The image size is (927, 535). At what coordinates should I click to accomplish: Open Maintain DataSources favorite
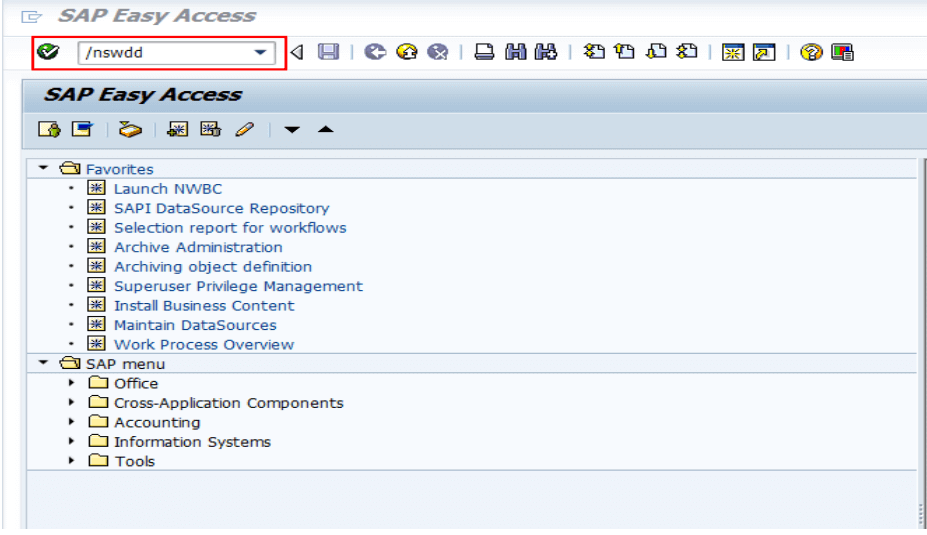pyautogui.click(x=195, y=325)
